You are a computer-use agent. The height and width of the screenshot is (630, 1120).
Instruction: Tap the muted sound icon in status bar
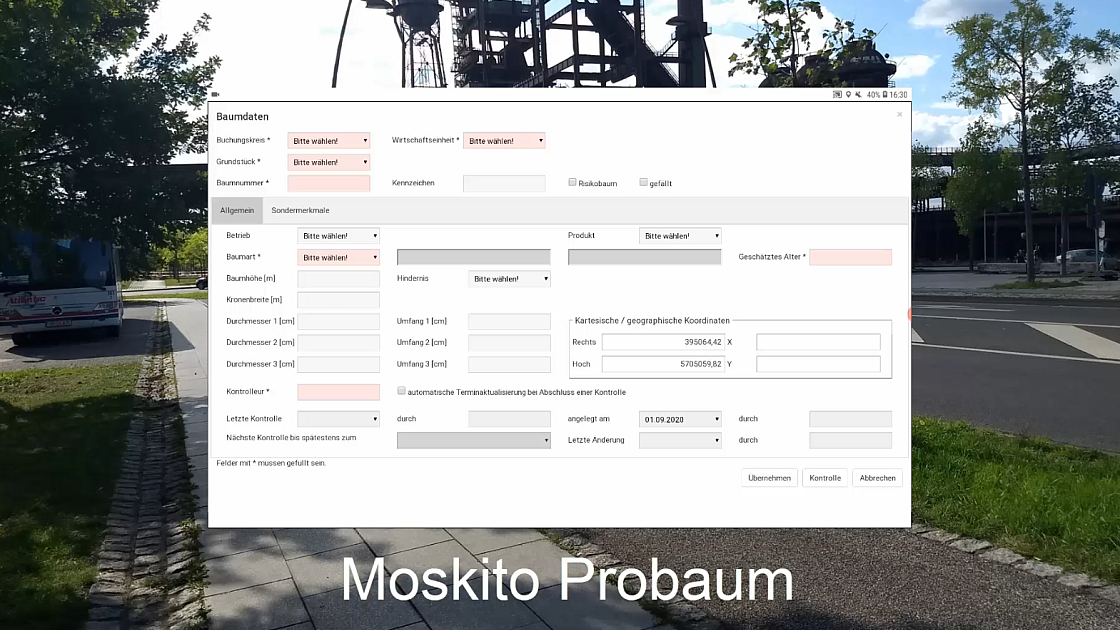(858, 95)
